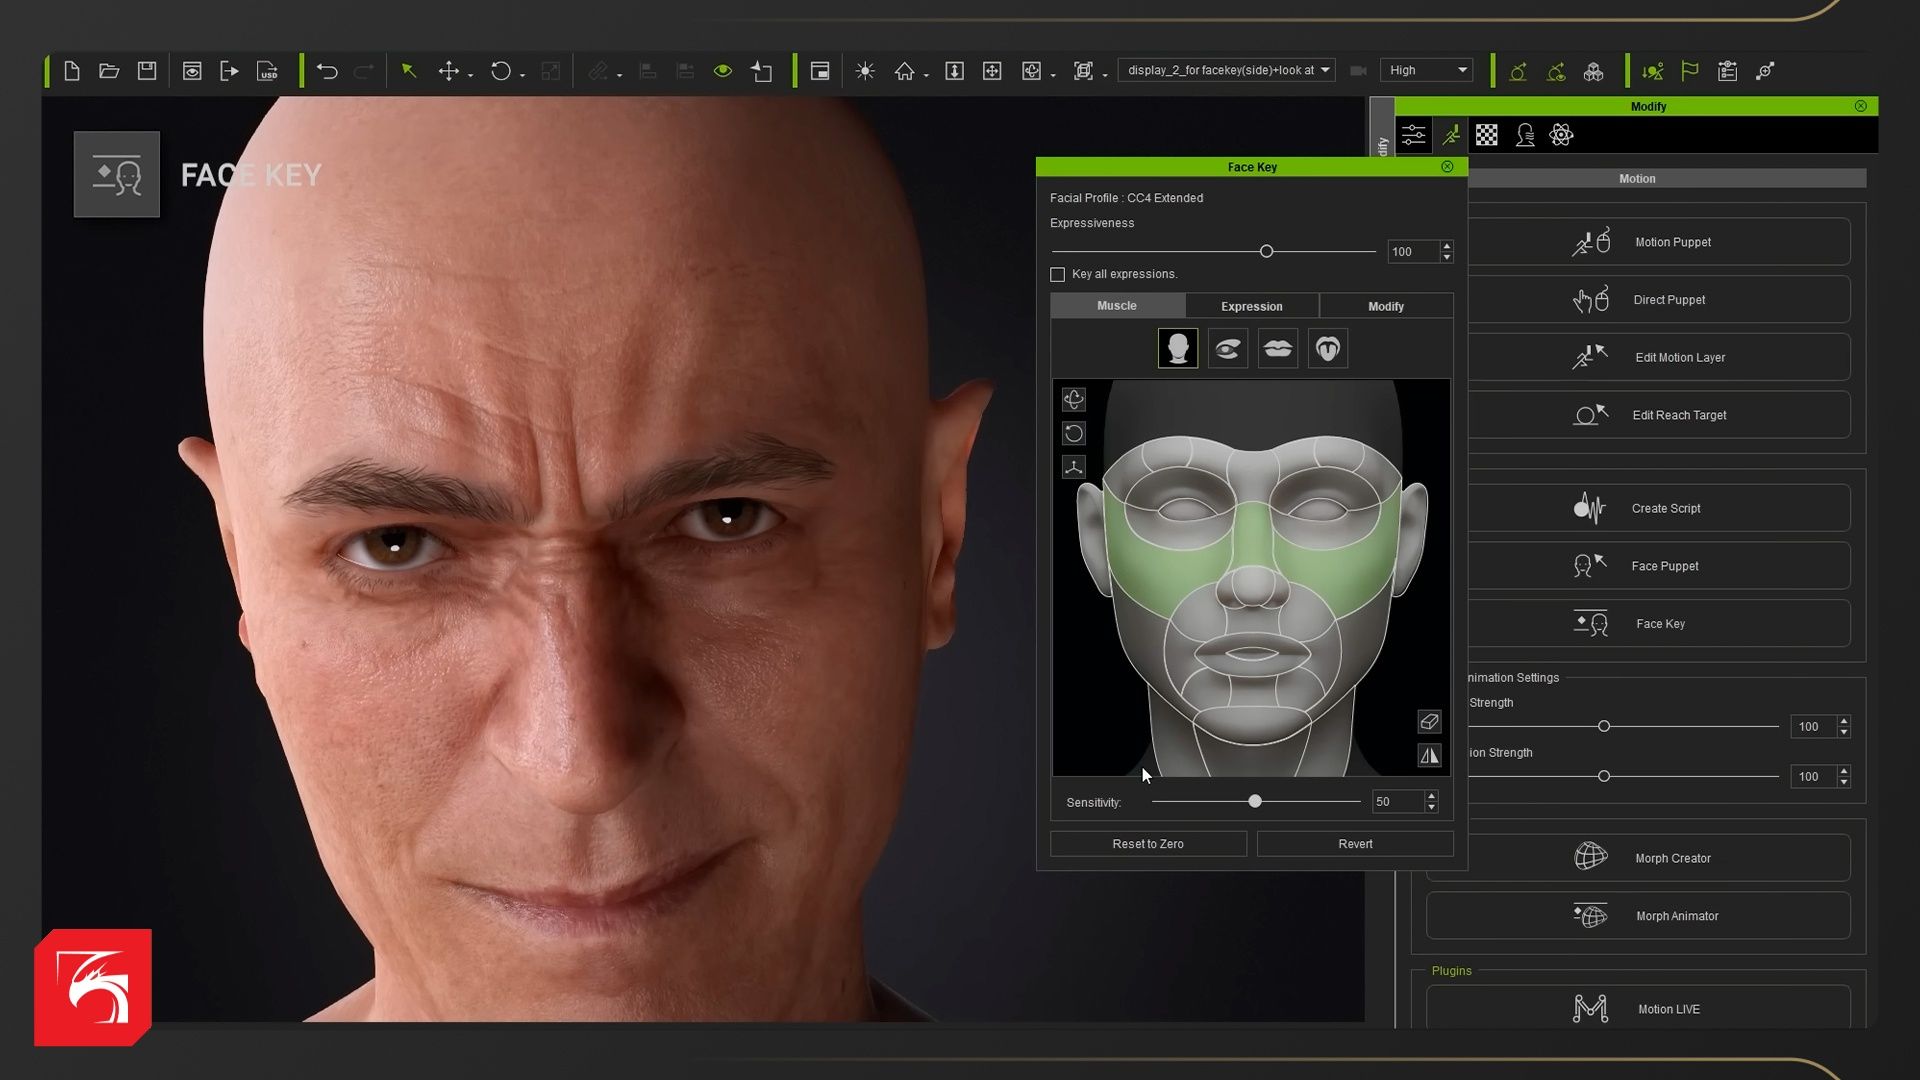The image size is (1920, 1080).
Task: Open the High quality dropdown
Action: coord(1426,70)
